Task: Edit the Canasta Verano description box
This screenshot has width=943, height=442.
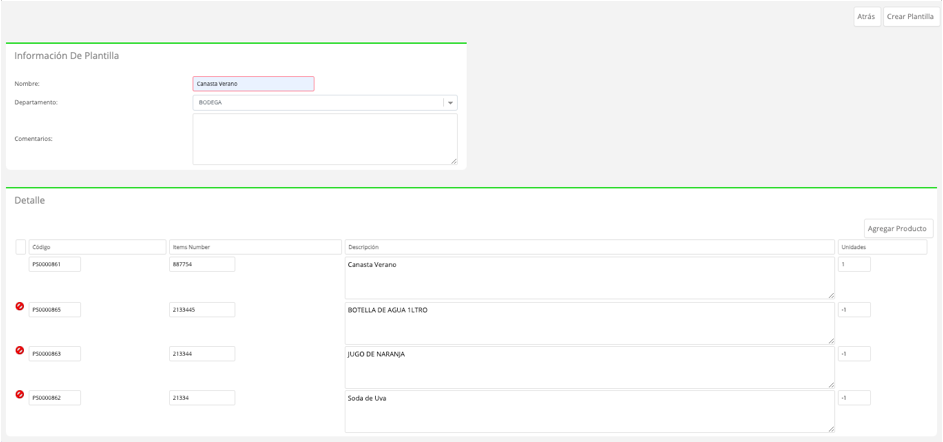Action: click(590, 278)
